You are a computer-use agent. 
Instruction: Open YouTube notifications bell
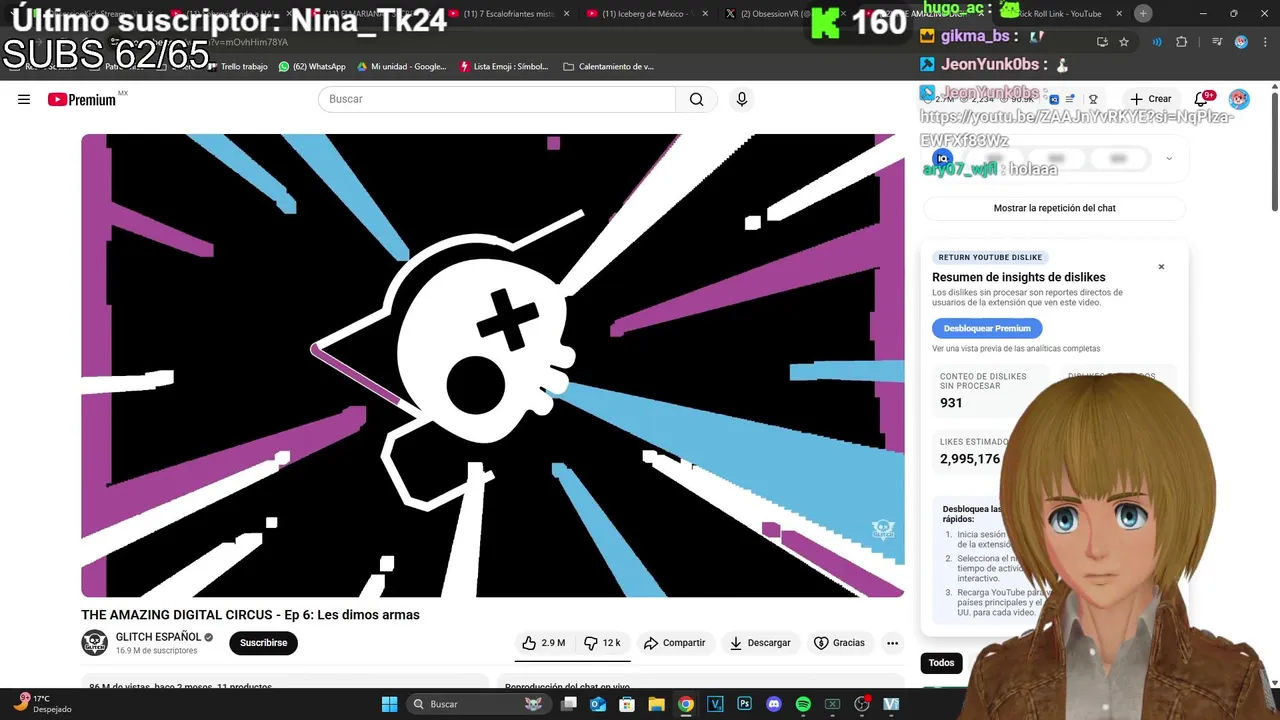pyautogui.click(x=1202, y=99)
